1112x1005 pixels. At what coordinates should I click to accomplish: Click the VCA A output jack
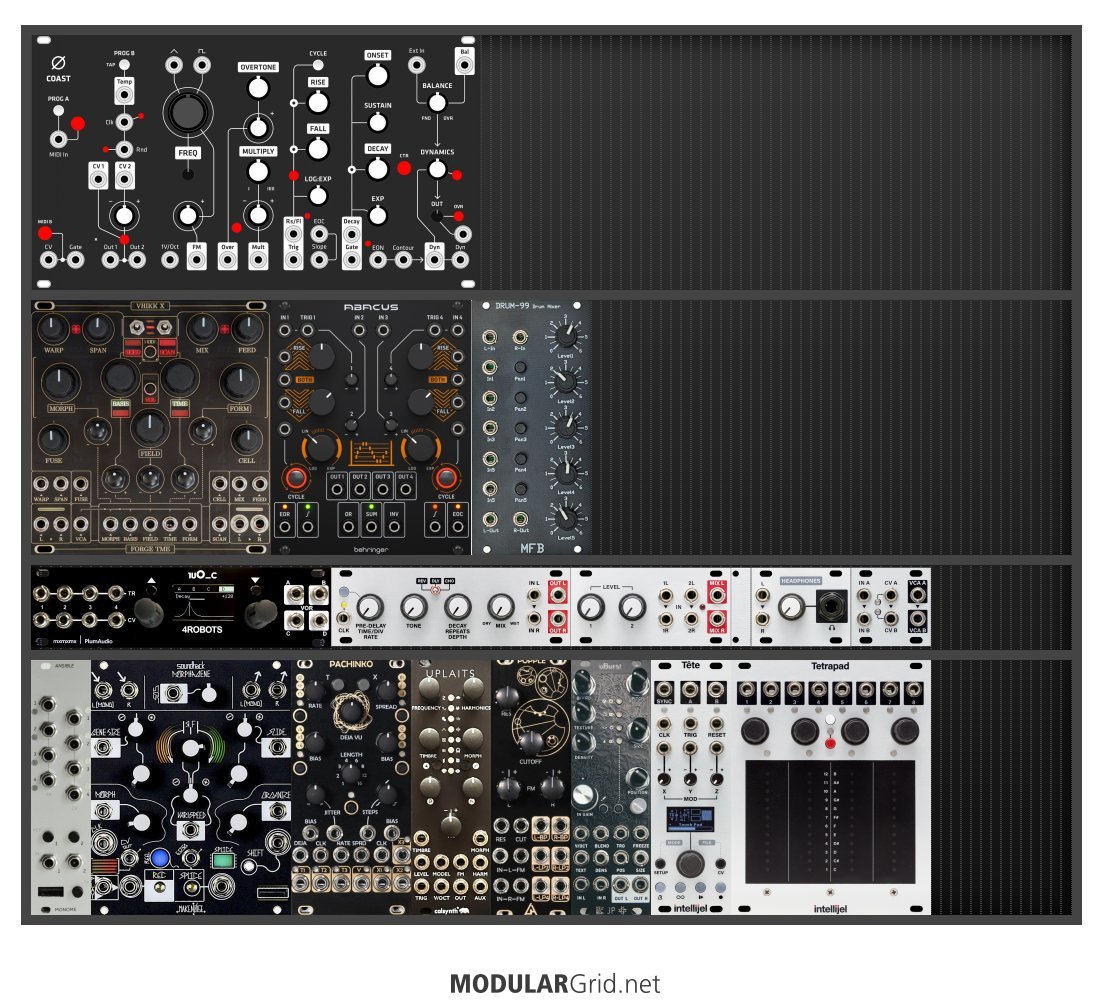pyautogui.click(x=917, y=595)
